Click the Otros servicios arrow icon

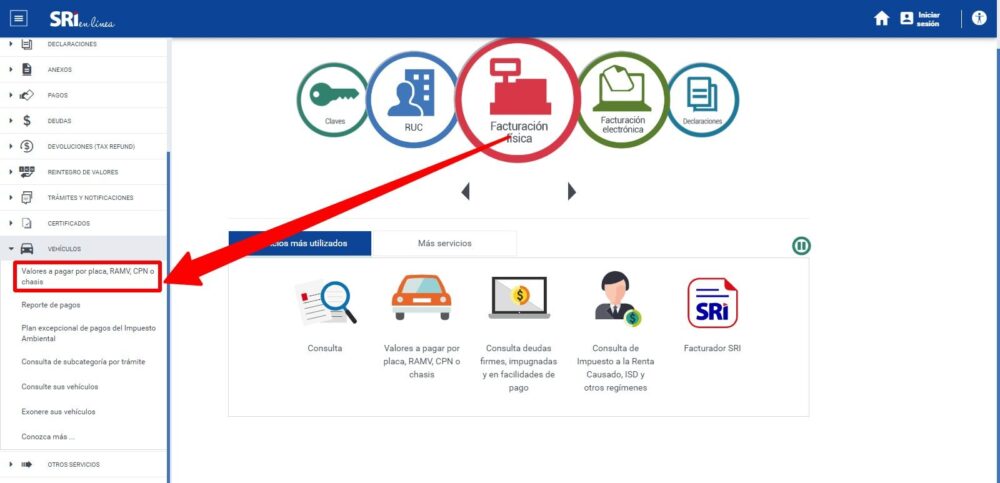[27, 464]
